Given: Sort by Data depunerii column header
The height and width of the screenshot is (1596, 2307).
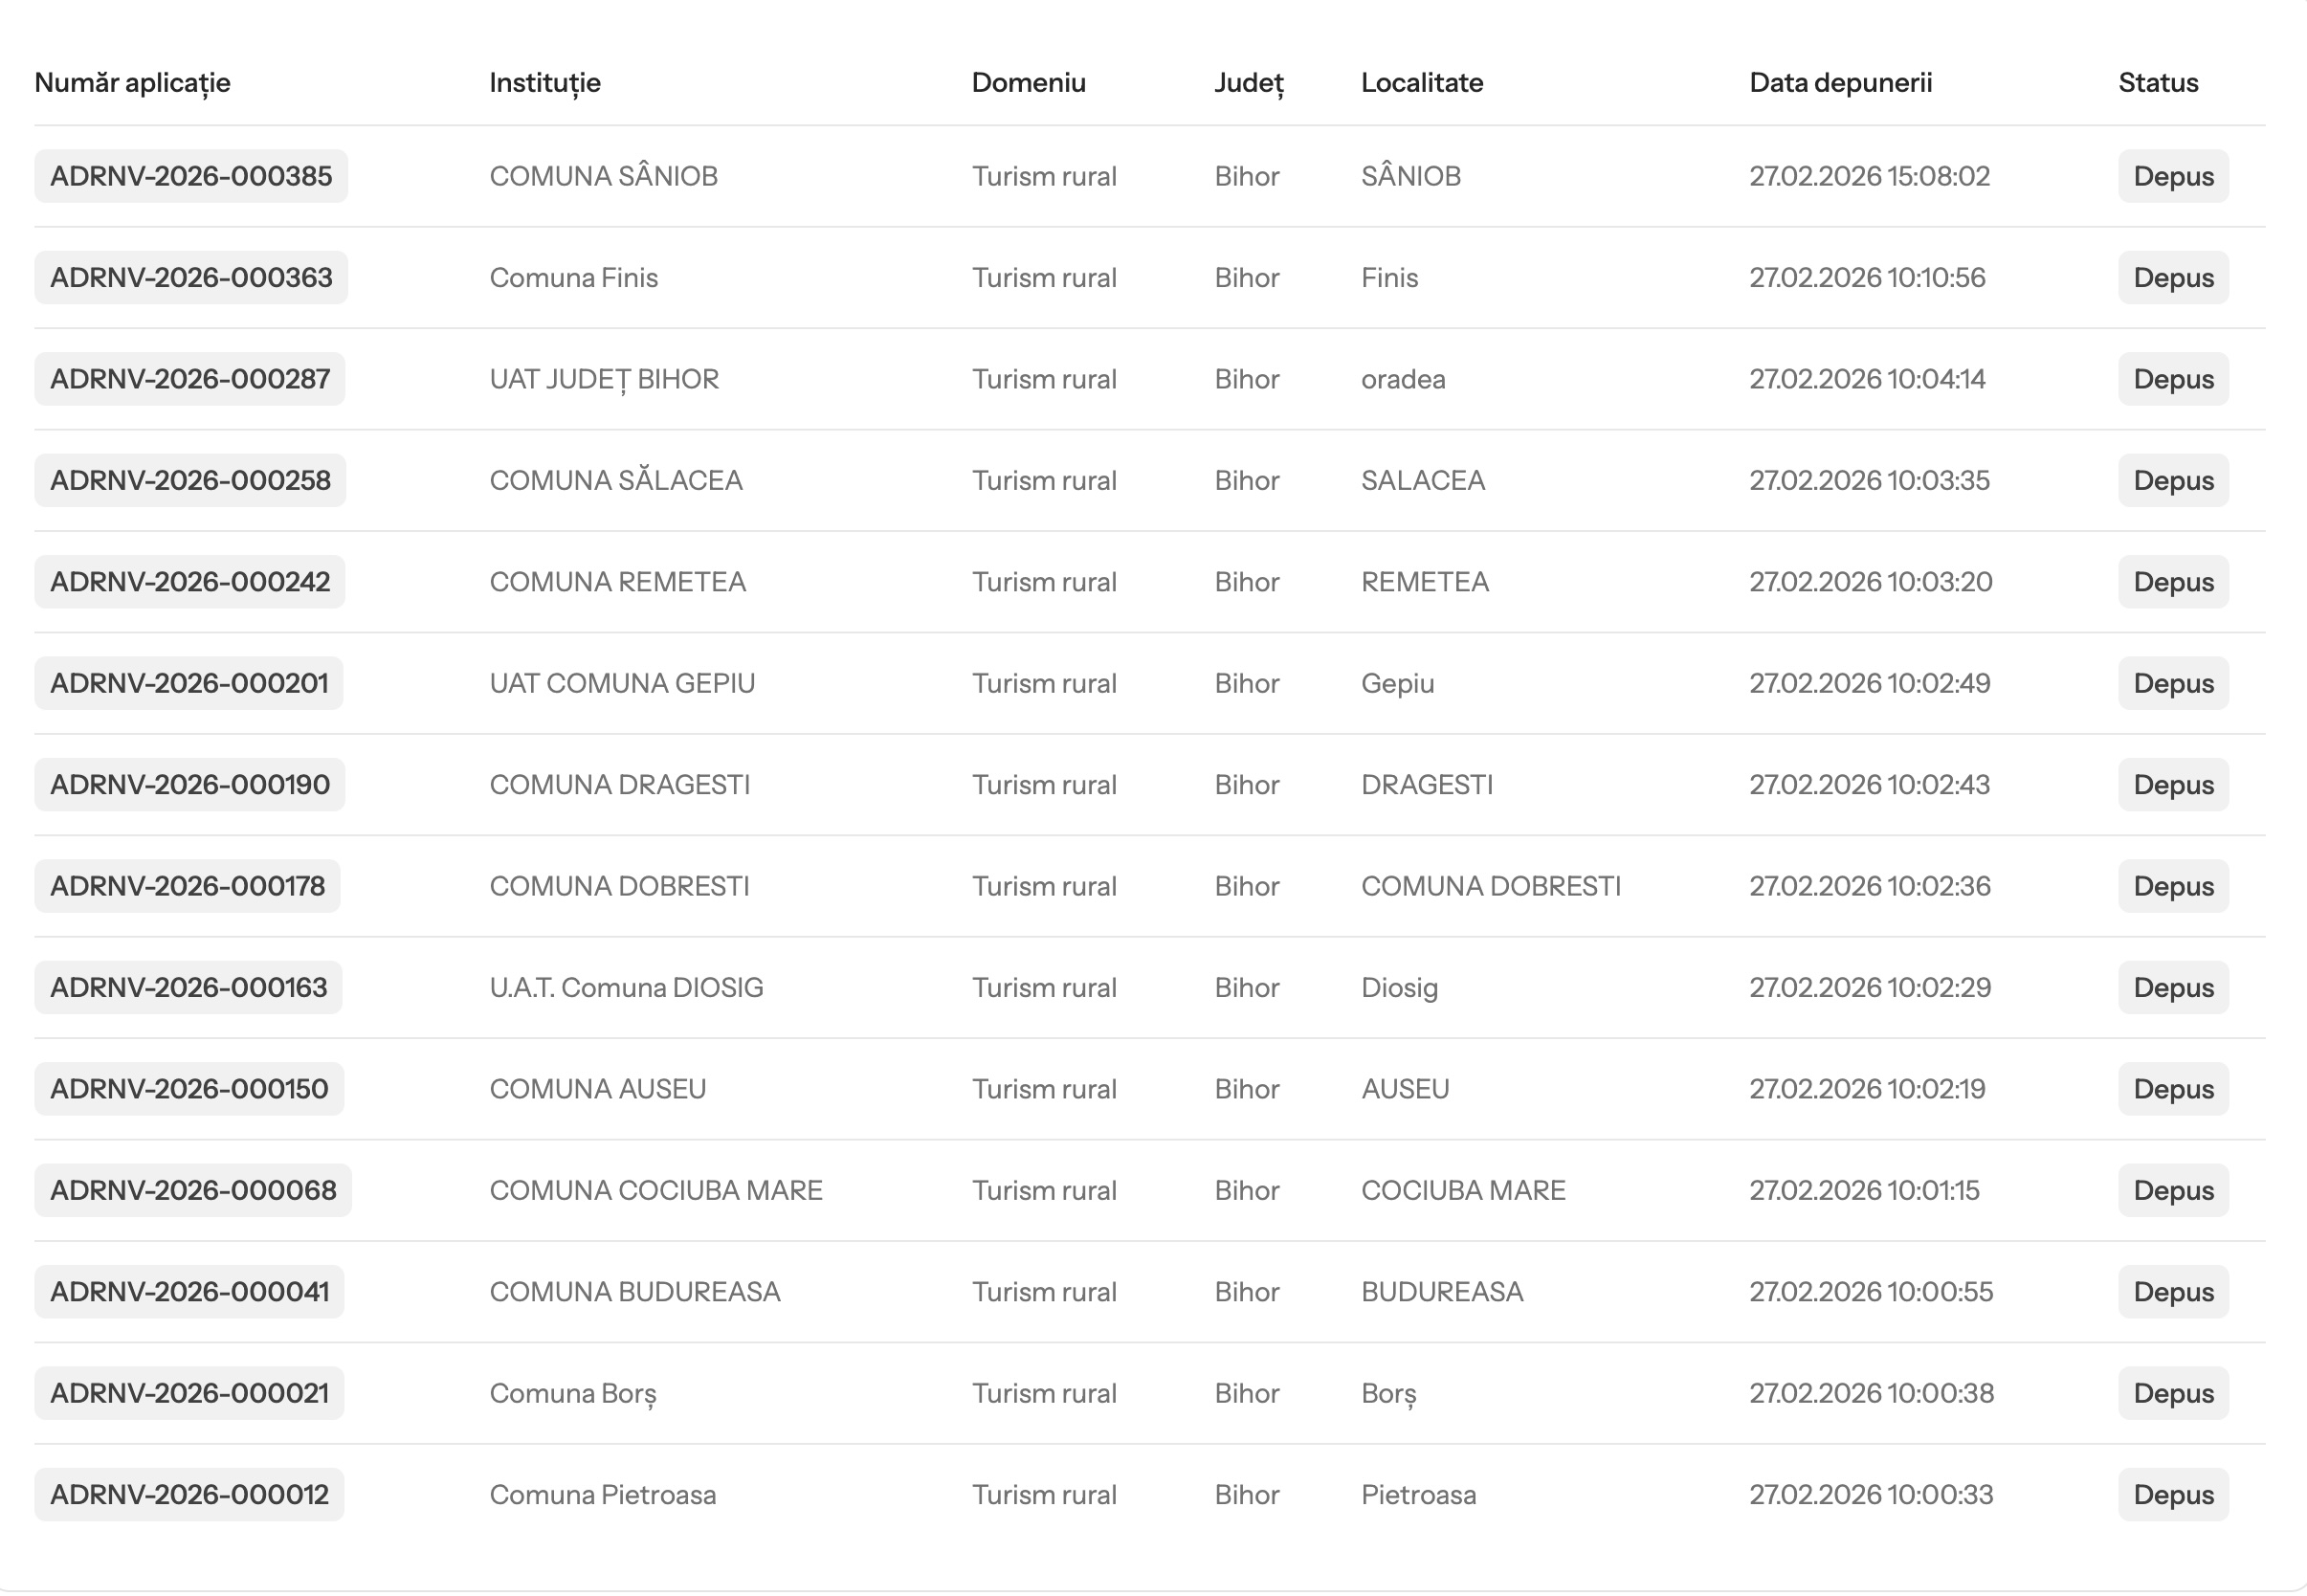Looking at the screenshot, I should pyautogui.click(x=1840, y=83).
